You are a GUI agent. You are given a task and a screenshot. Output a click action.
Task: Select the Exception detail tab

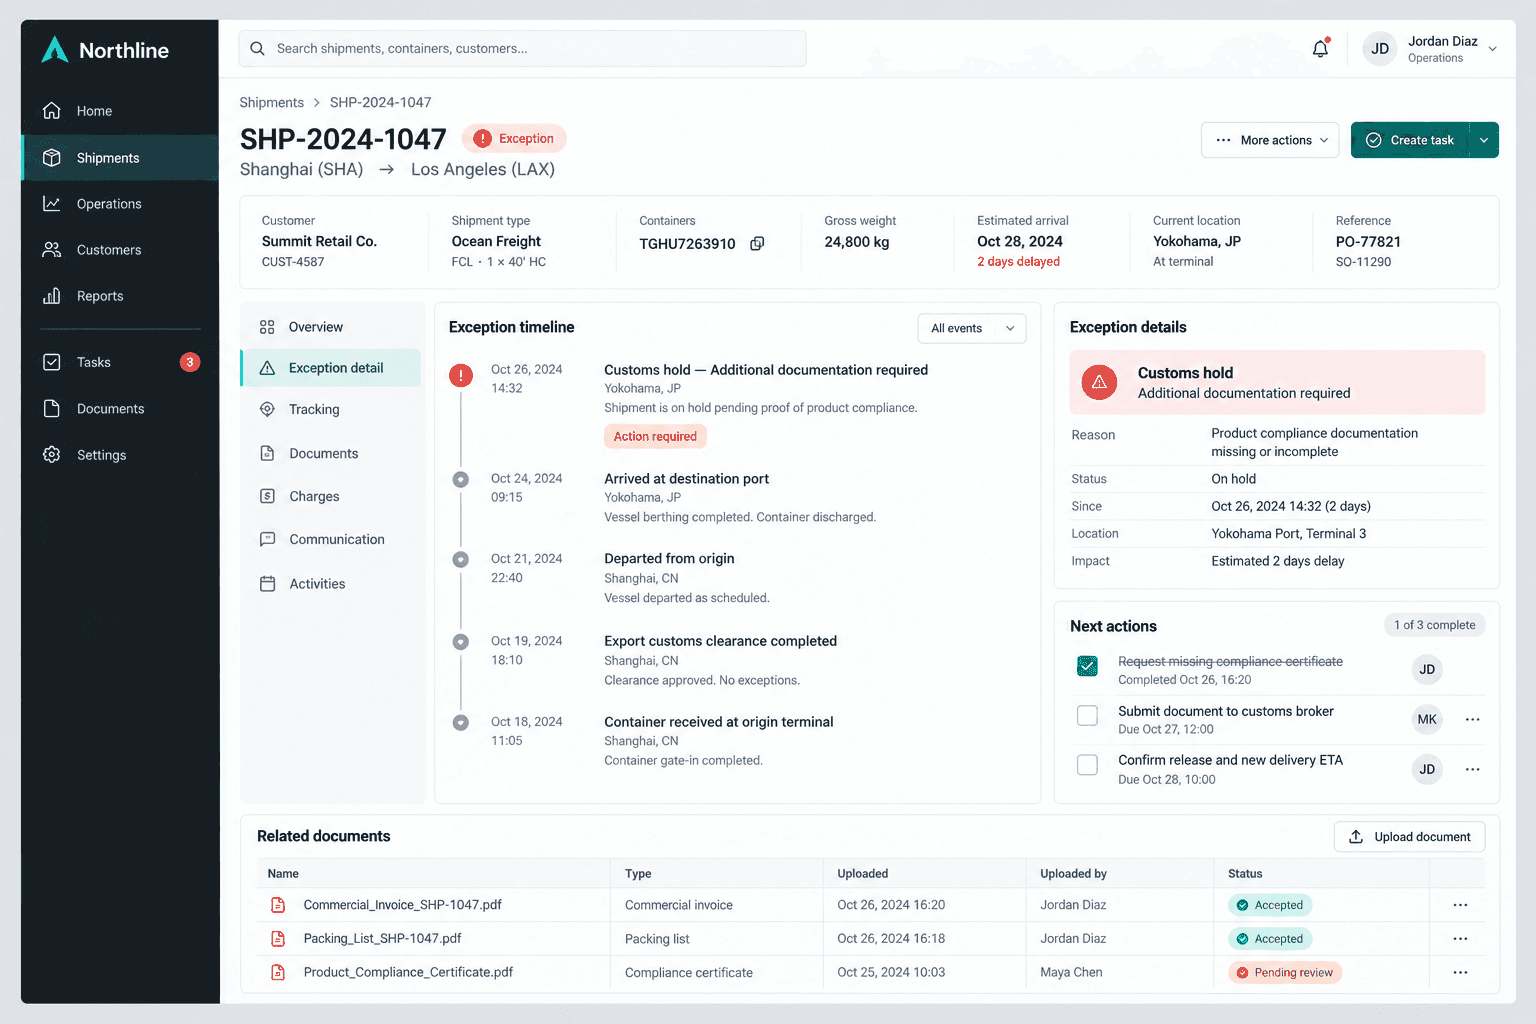(331, 368)
